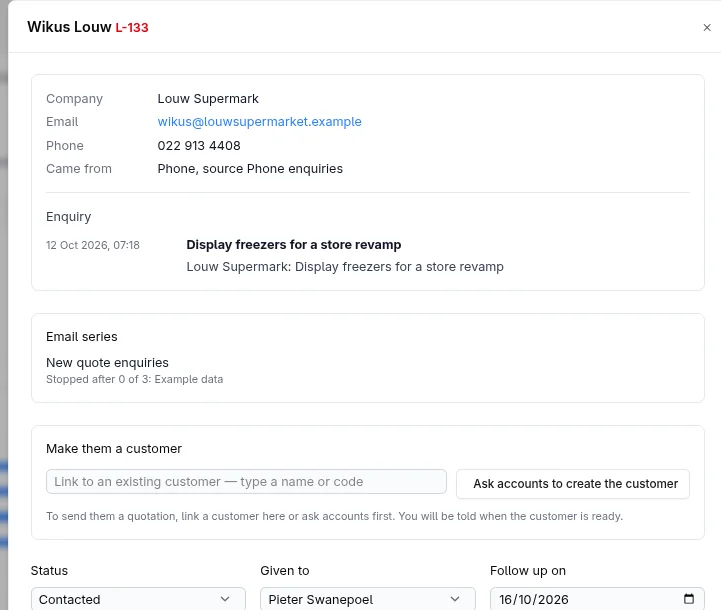721x610 pixels.
Task: Open the Status dropdown showing Contacted
Action: tap(138, 599)
